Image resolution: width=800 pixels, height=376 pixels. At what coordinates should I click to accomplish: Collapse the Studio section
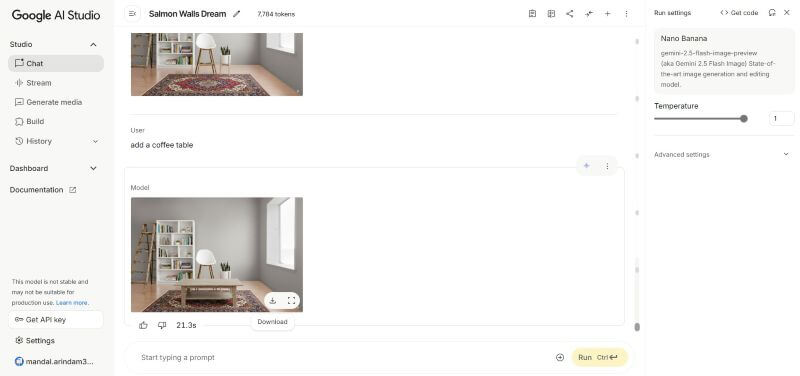point(93,44)
